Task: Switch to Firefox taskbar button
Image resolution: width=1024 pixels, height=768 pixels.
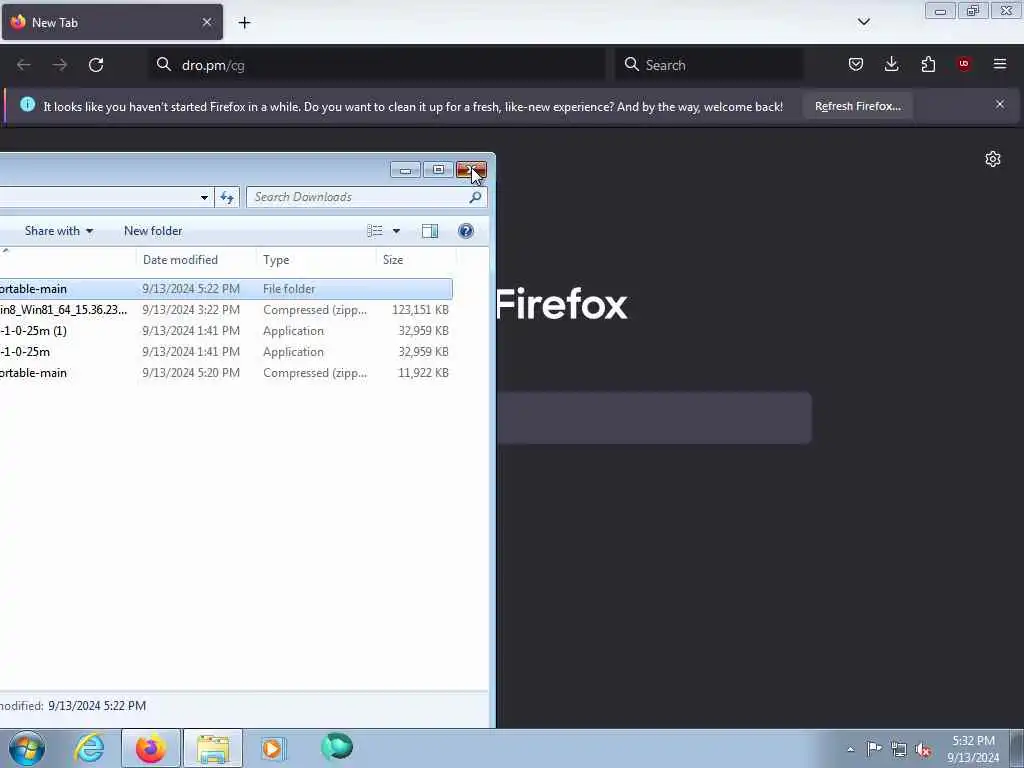Action: (151, 748)
